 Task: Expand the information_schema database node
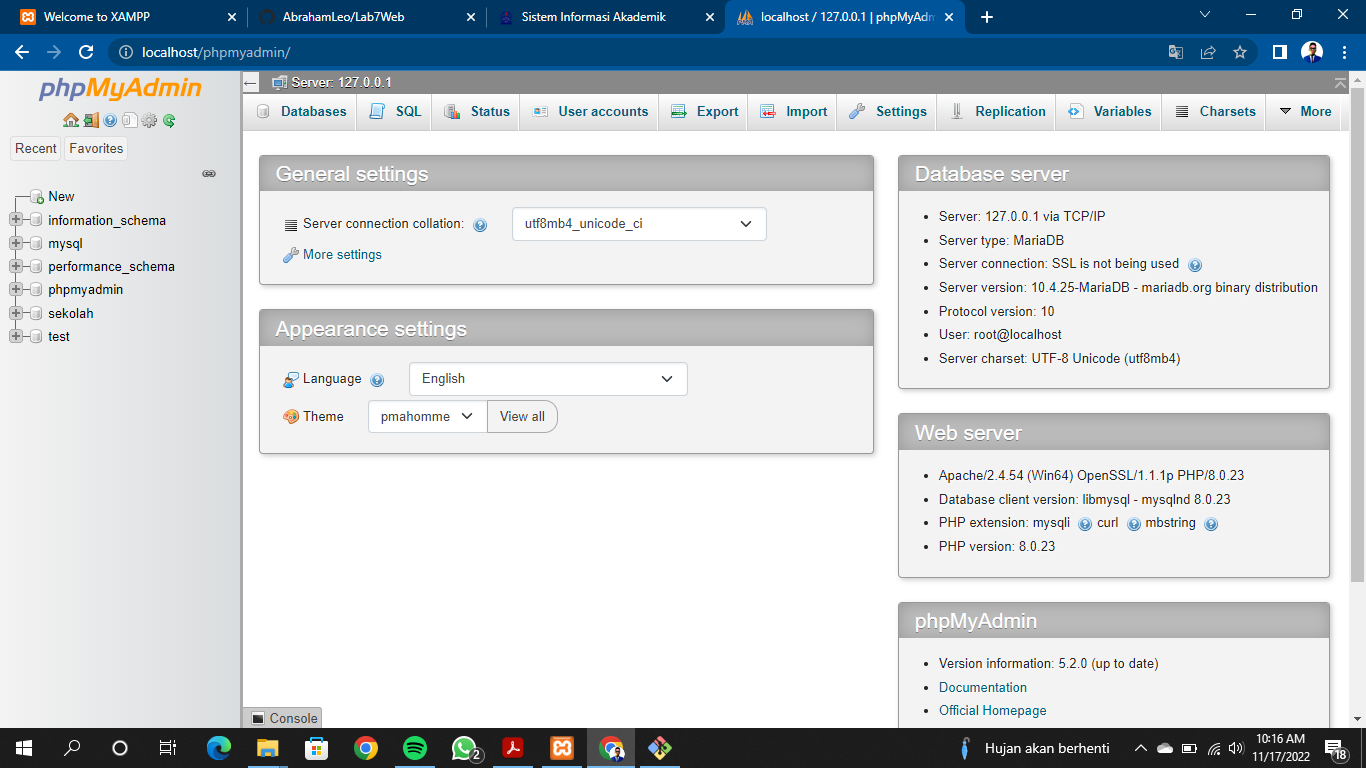click(x=16, y=220)
